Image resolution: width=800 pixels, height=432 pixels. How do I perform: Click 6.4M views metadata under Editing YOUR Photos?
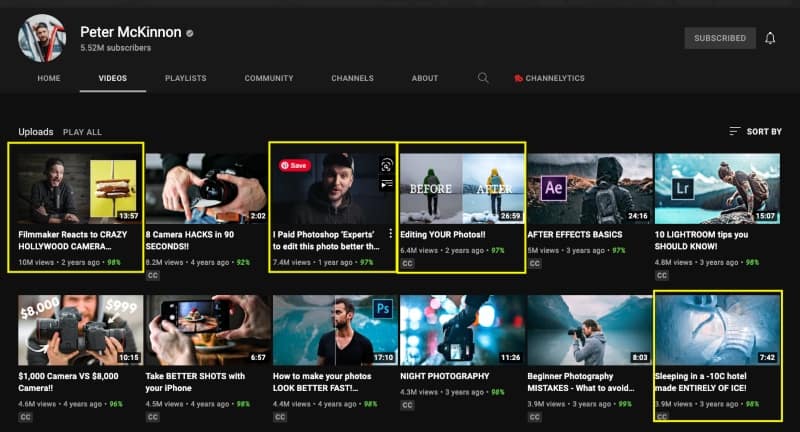(x=452, y=250)
